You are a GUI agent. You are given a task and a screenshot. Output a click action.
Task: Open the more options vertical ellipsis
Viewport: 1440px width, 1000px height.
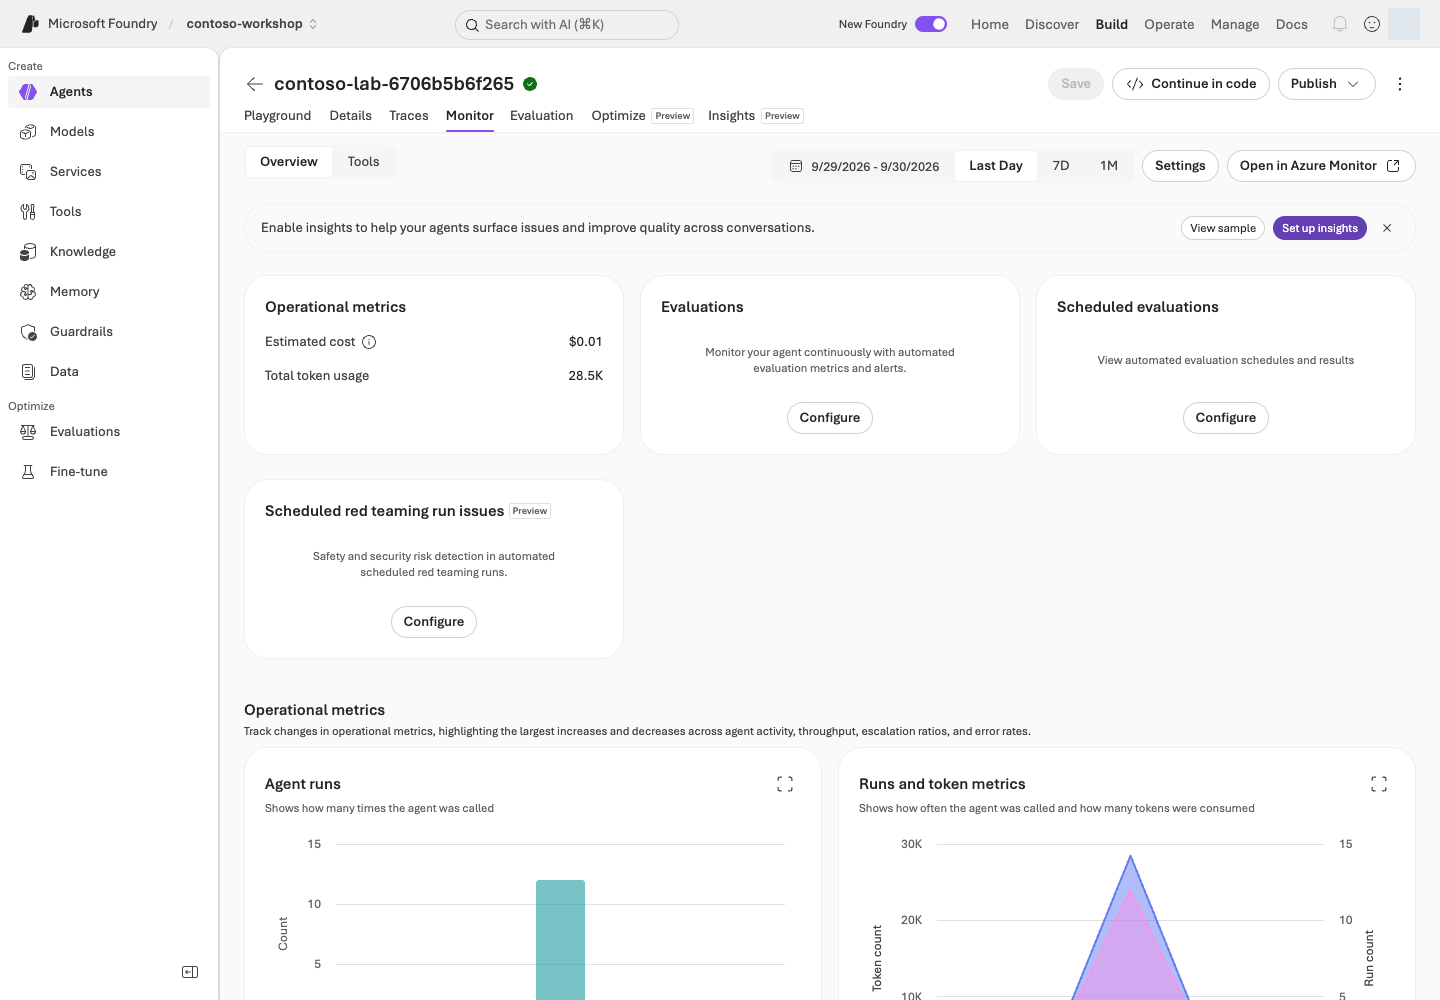pos(1400,84)
